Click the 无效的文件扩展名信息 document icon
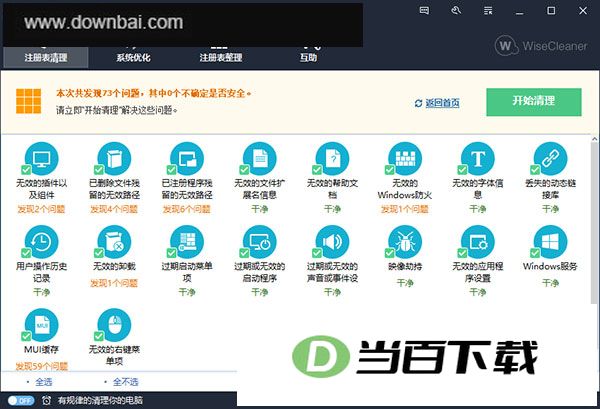The image size is (600, 409). pos(260,158)
